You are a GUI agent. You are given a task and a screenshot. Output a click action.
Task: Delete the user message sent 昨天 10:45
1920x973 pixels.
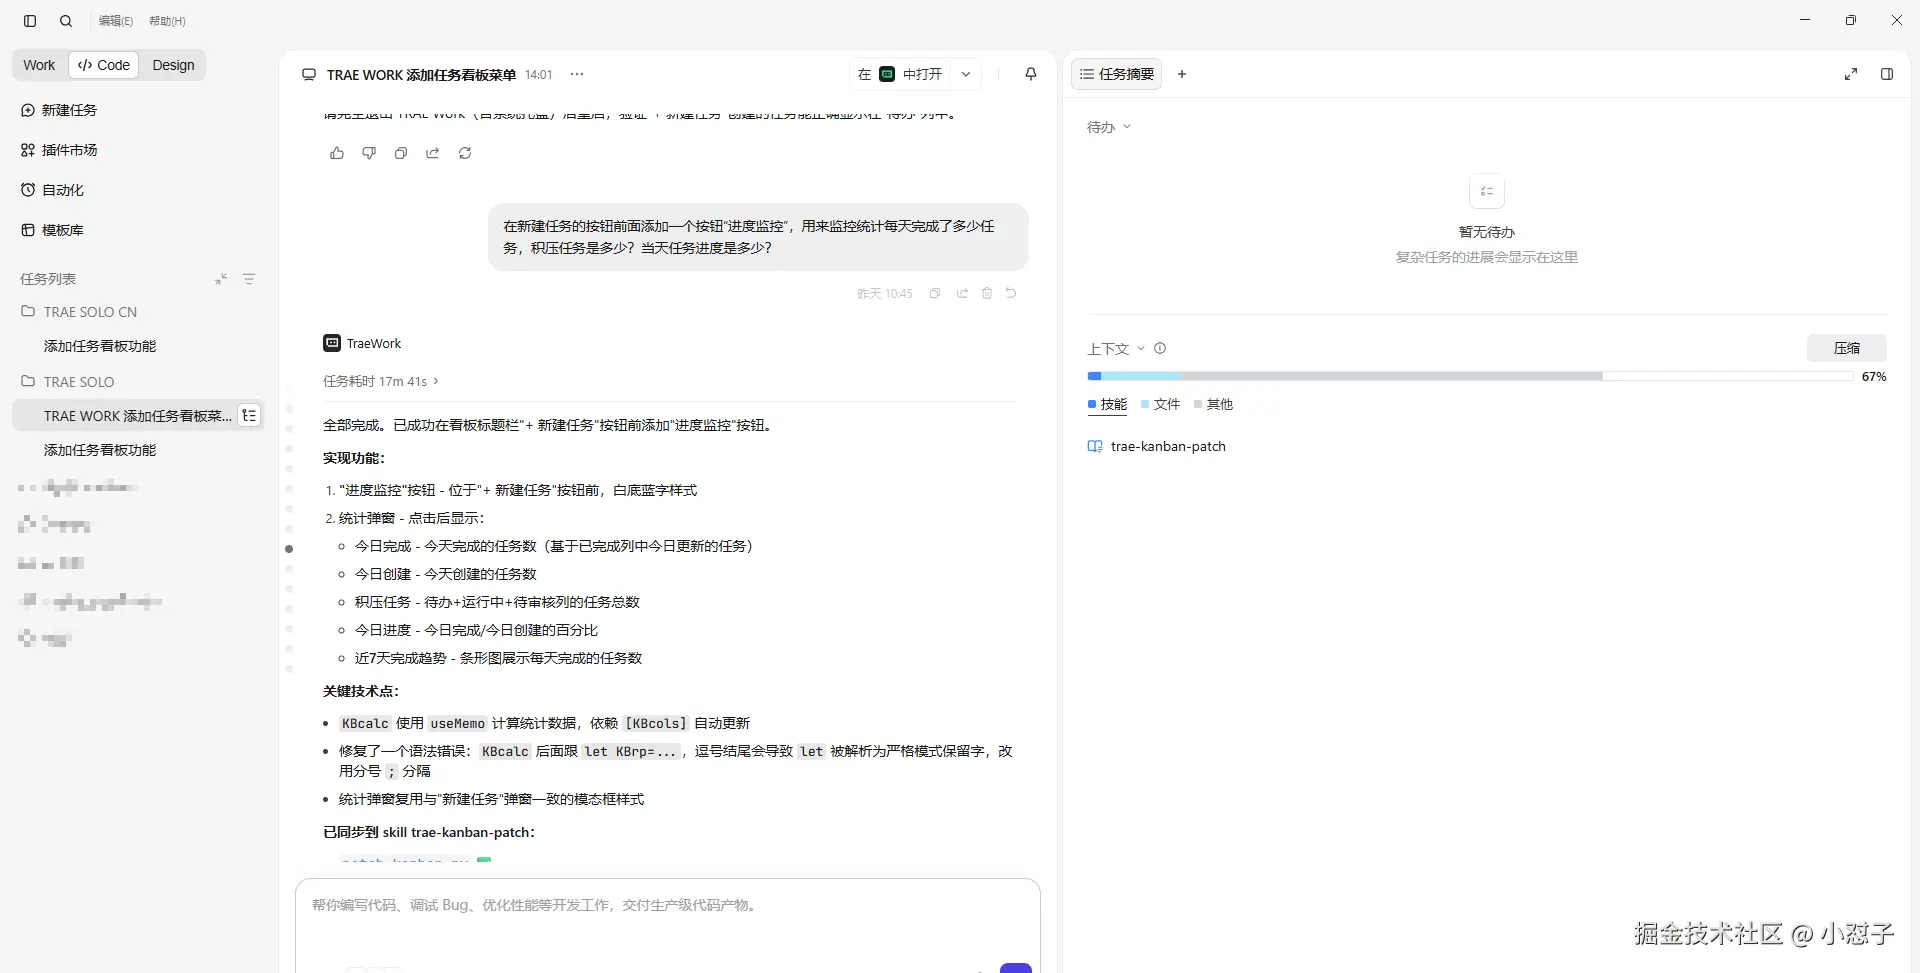coord(987,293)
